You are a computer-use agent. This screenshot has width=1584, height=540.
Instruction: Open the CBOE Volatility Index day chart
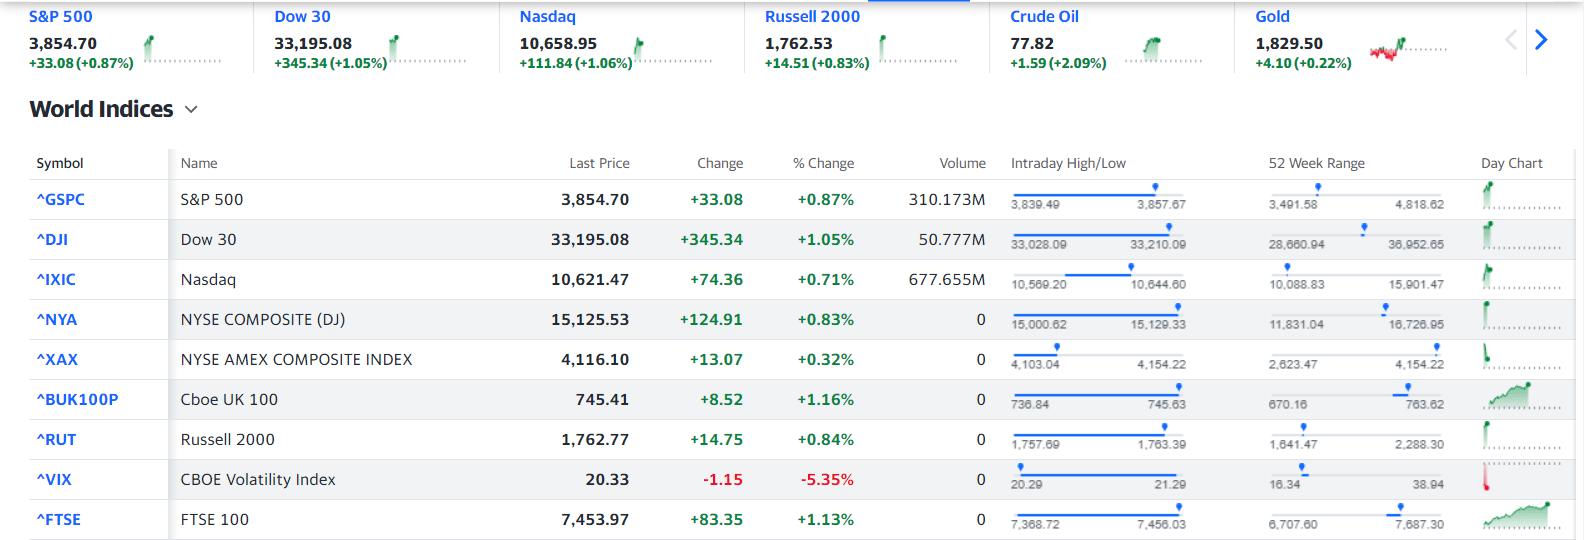(1521, 477)
